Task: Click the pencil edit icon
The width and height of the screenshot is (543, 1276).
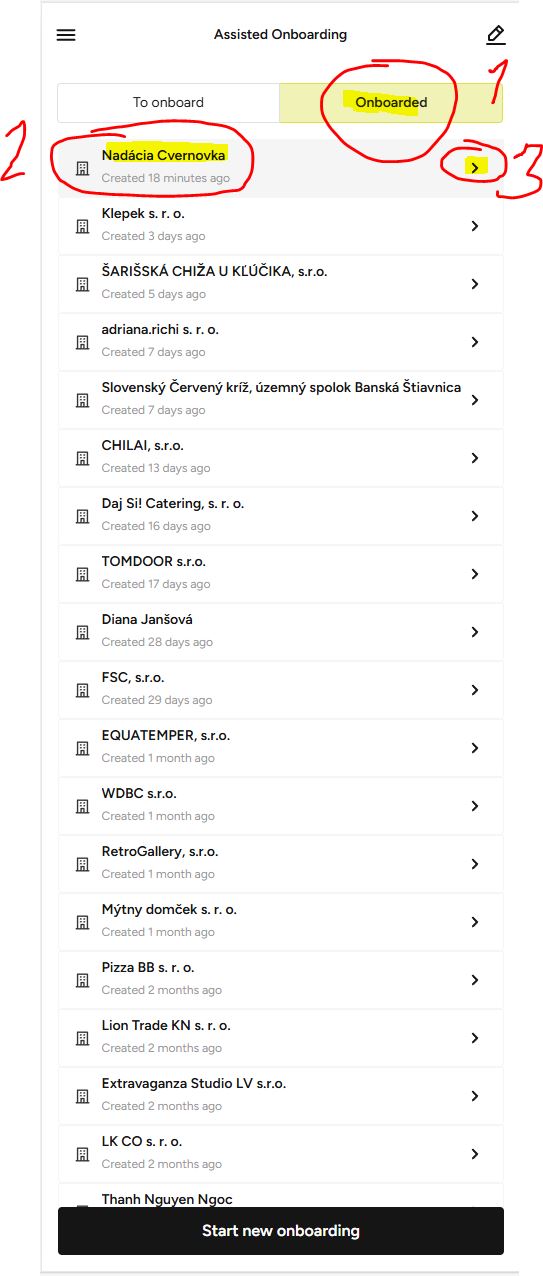Action: click(x=495, y=35)
